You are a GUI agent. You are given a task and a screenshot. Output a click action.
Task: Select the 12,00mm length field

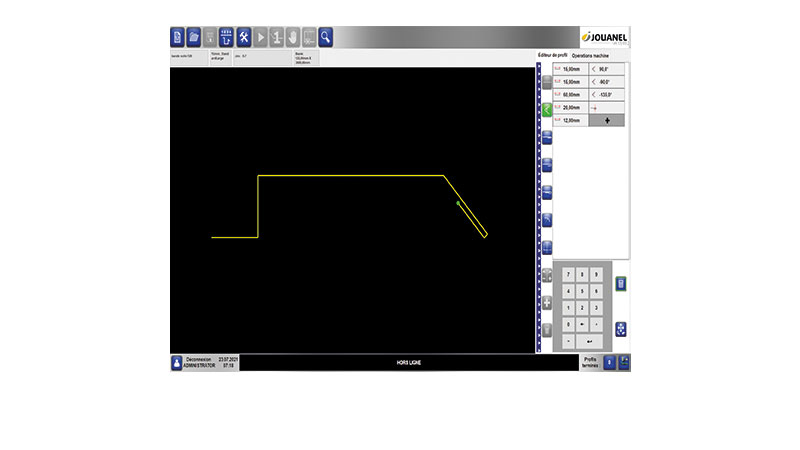click(x=570, y=120)
